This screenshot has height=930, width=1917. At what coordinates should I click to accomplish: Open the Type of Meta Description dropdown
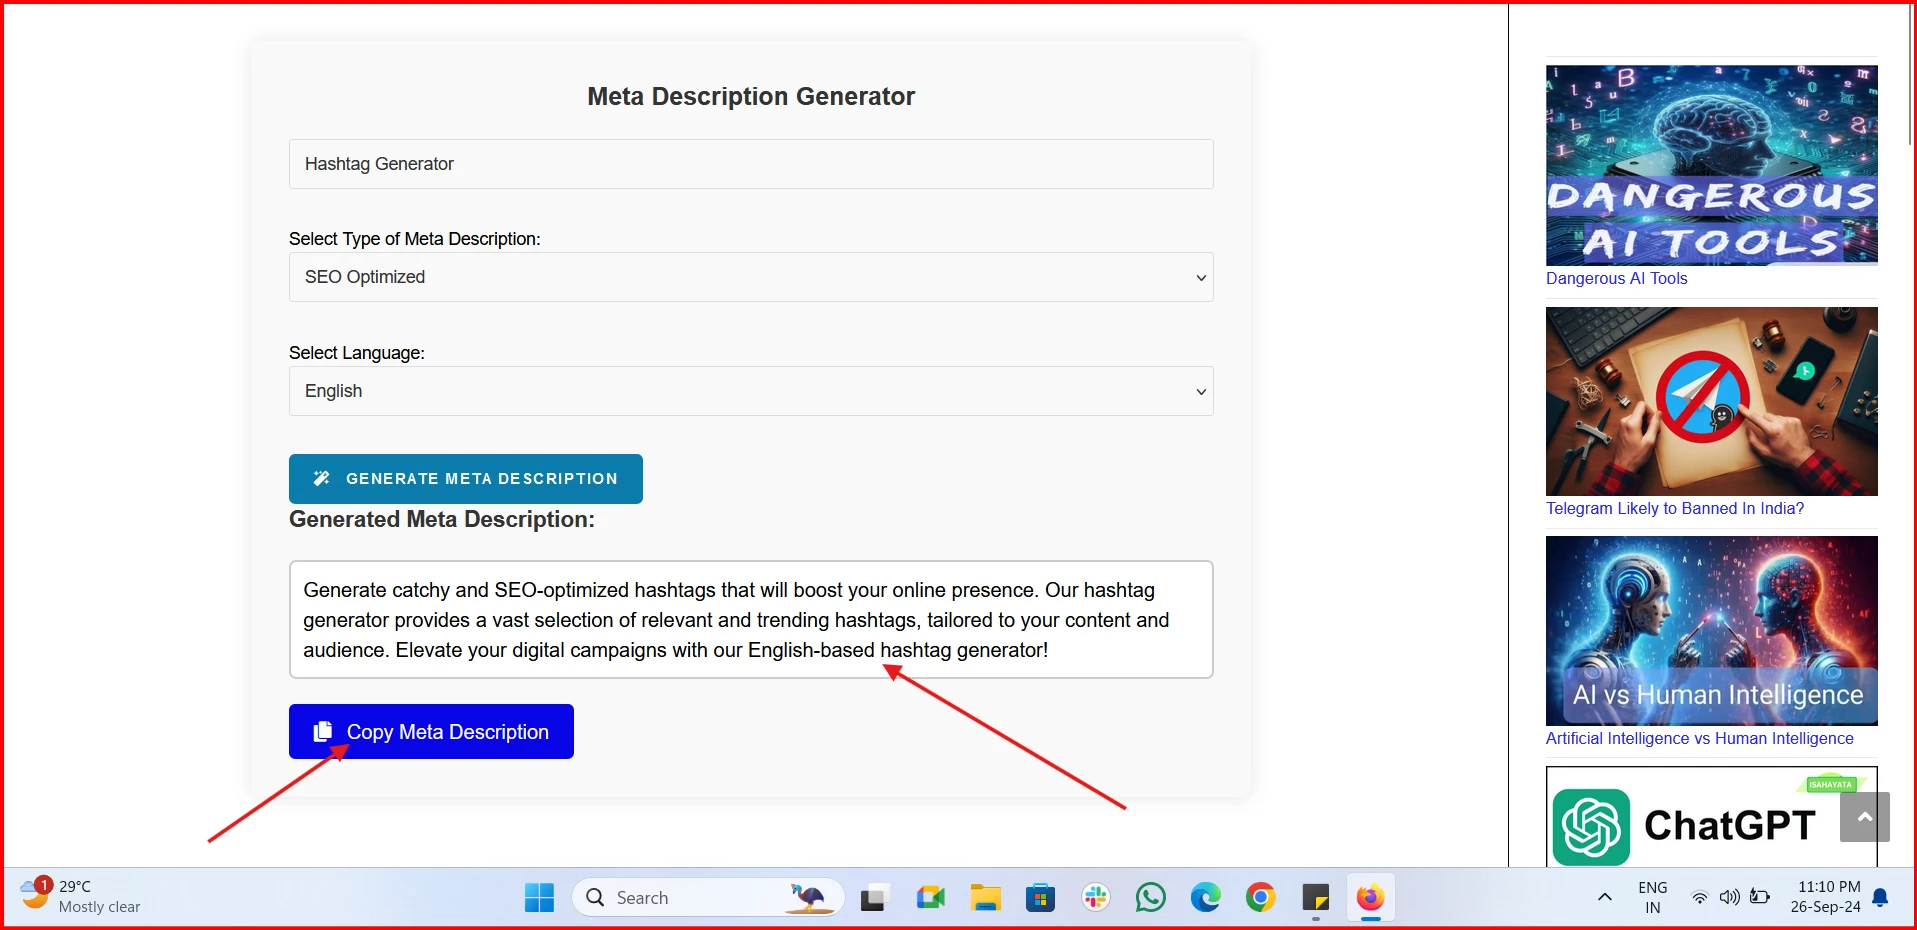click(750, 277)
